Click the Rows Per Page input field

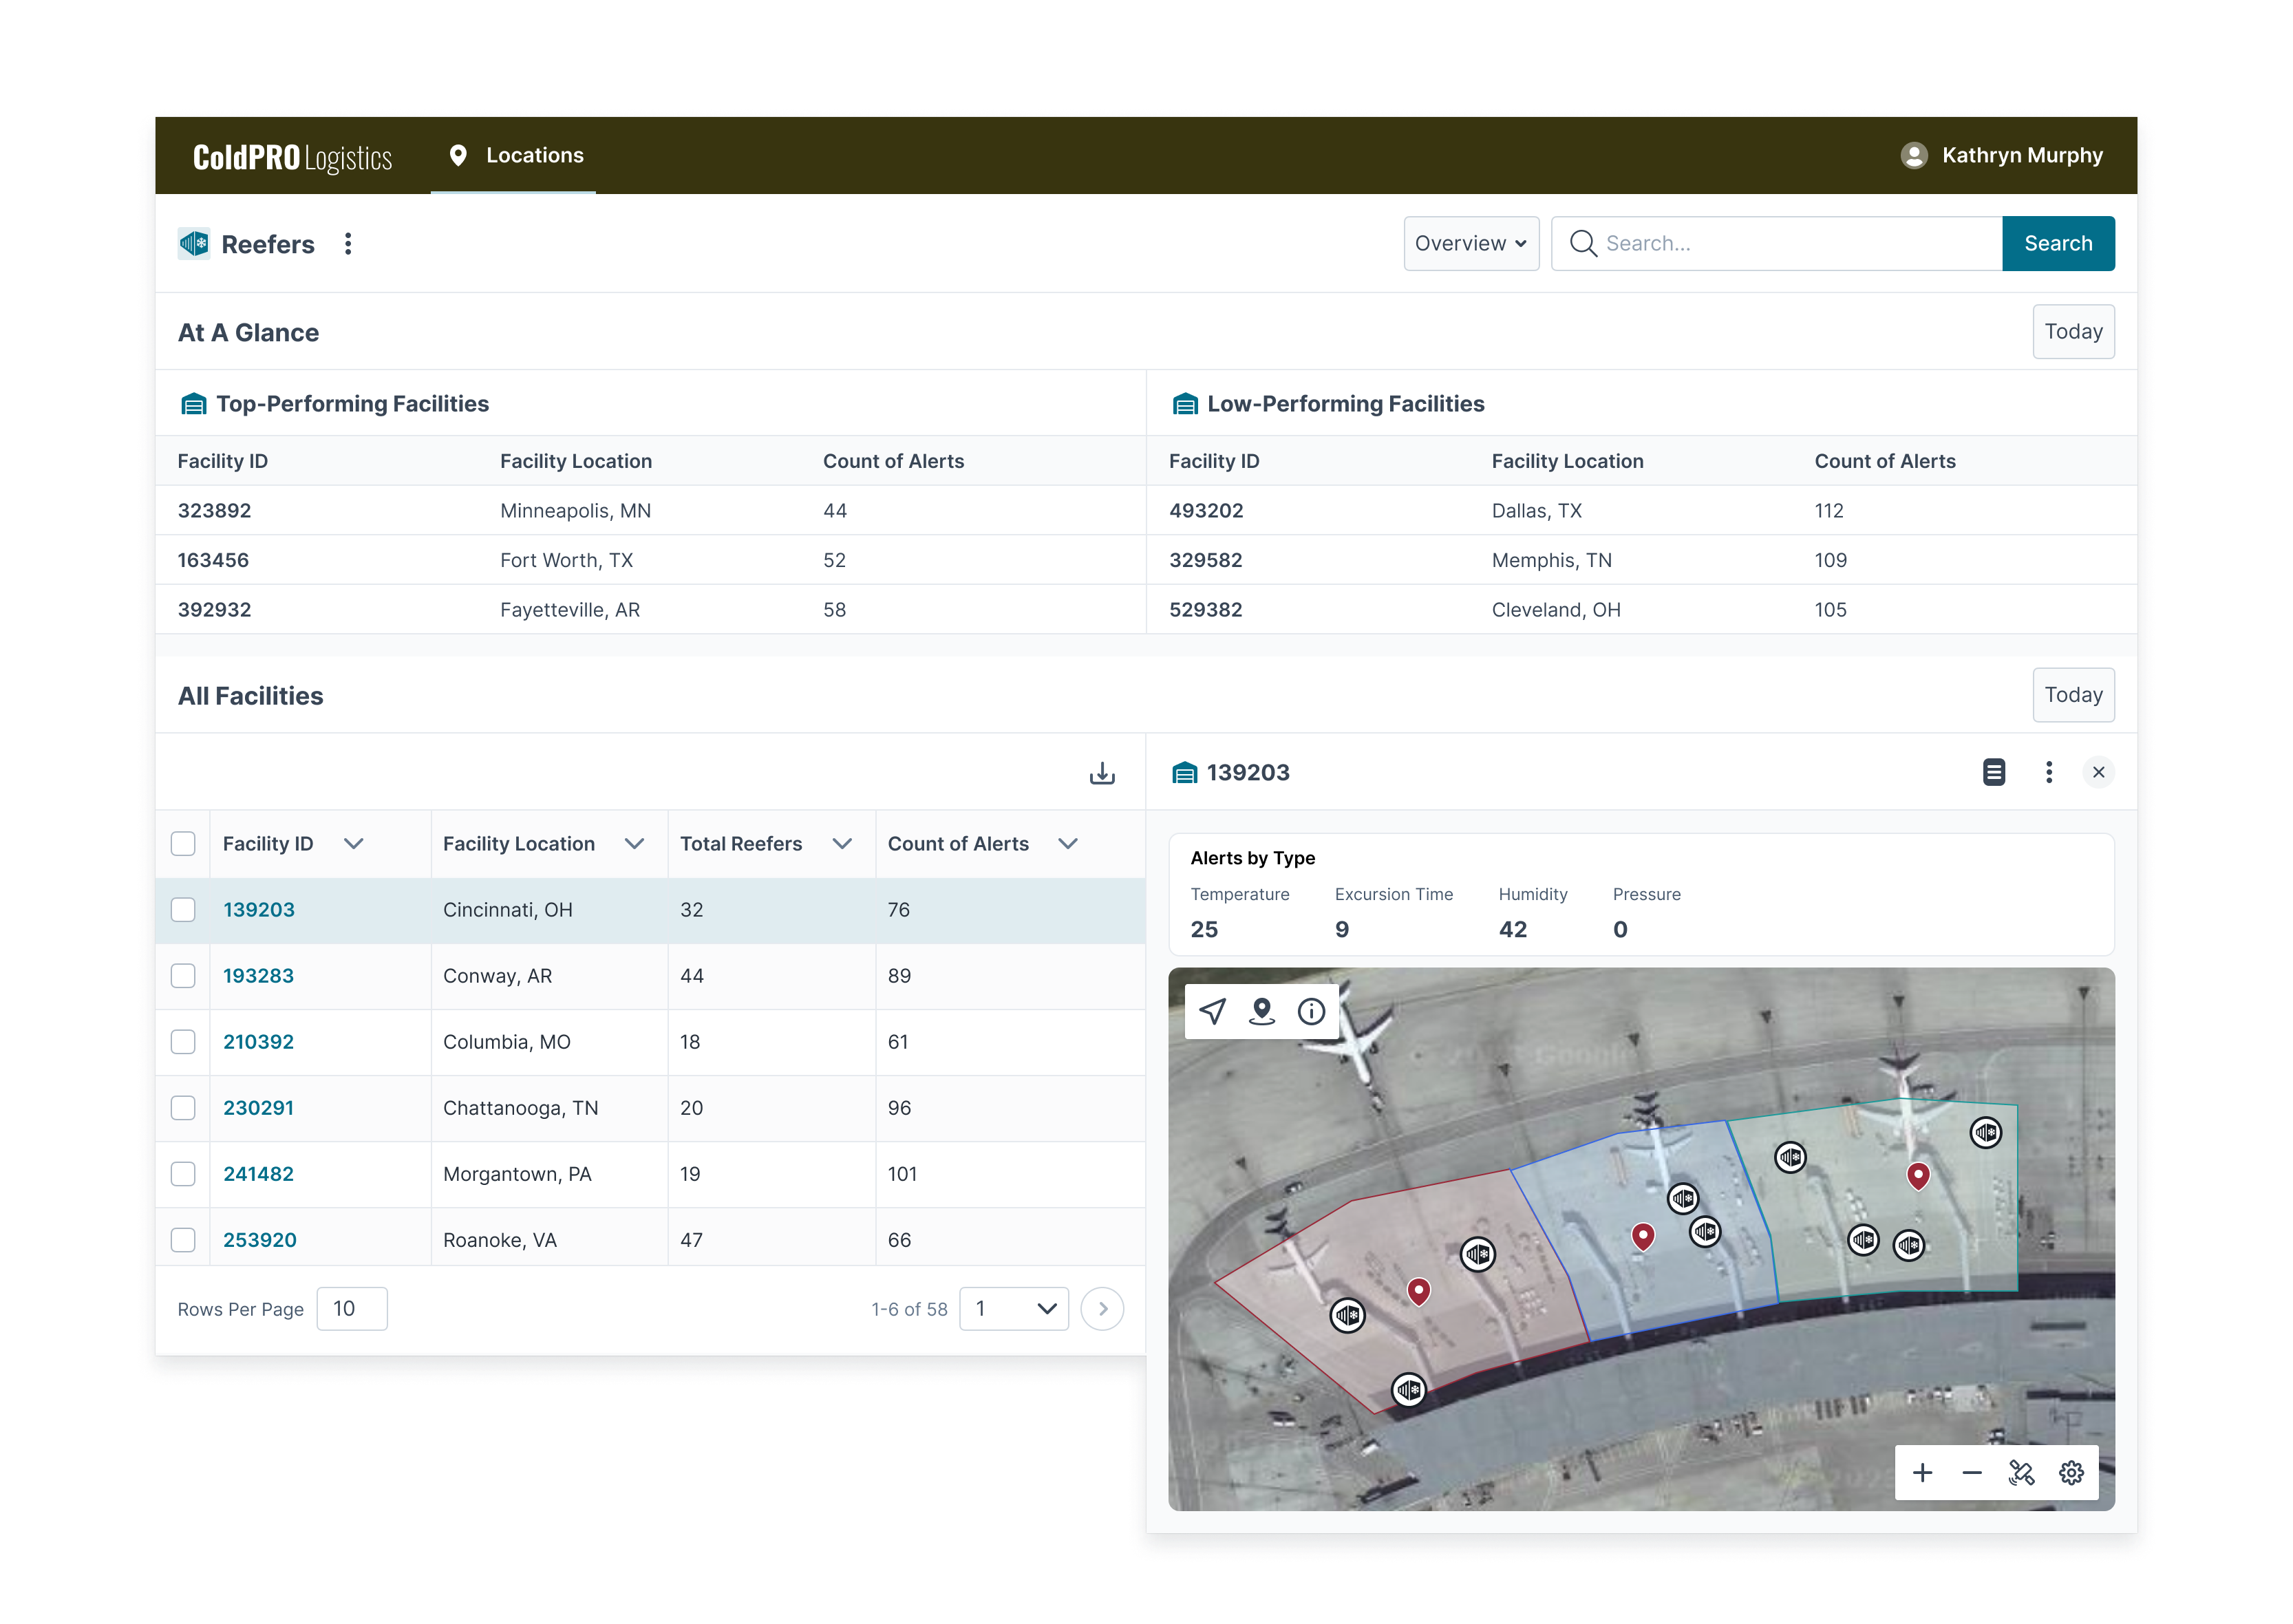pos(352,1309)
